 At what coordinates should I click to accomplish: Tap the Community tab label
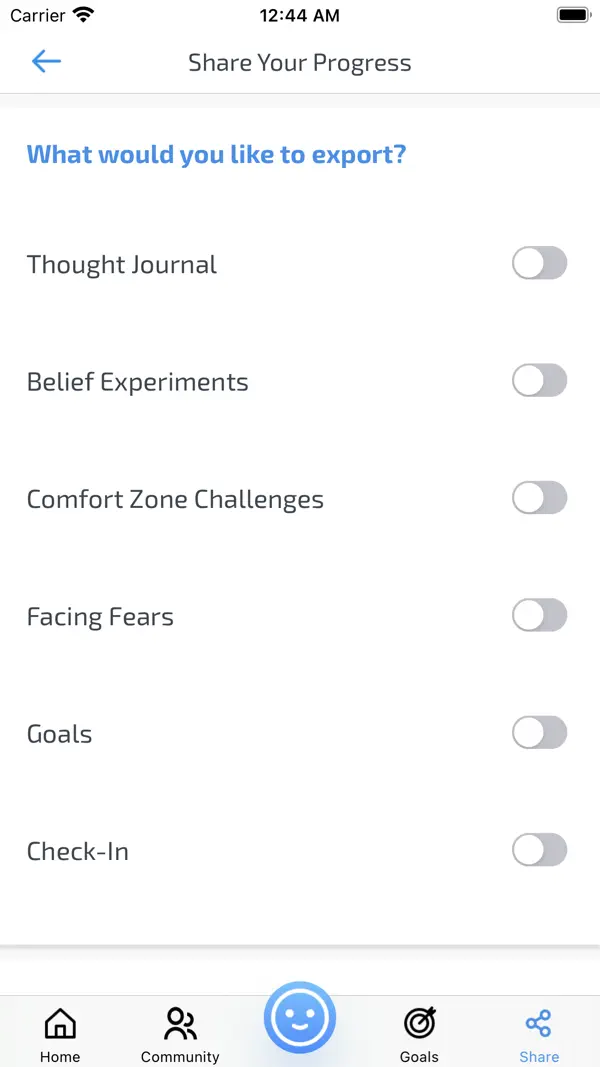(x=180, y=1057)
